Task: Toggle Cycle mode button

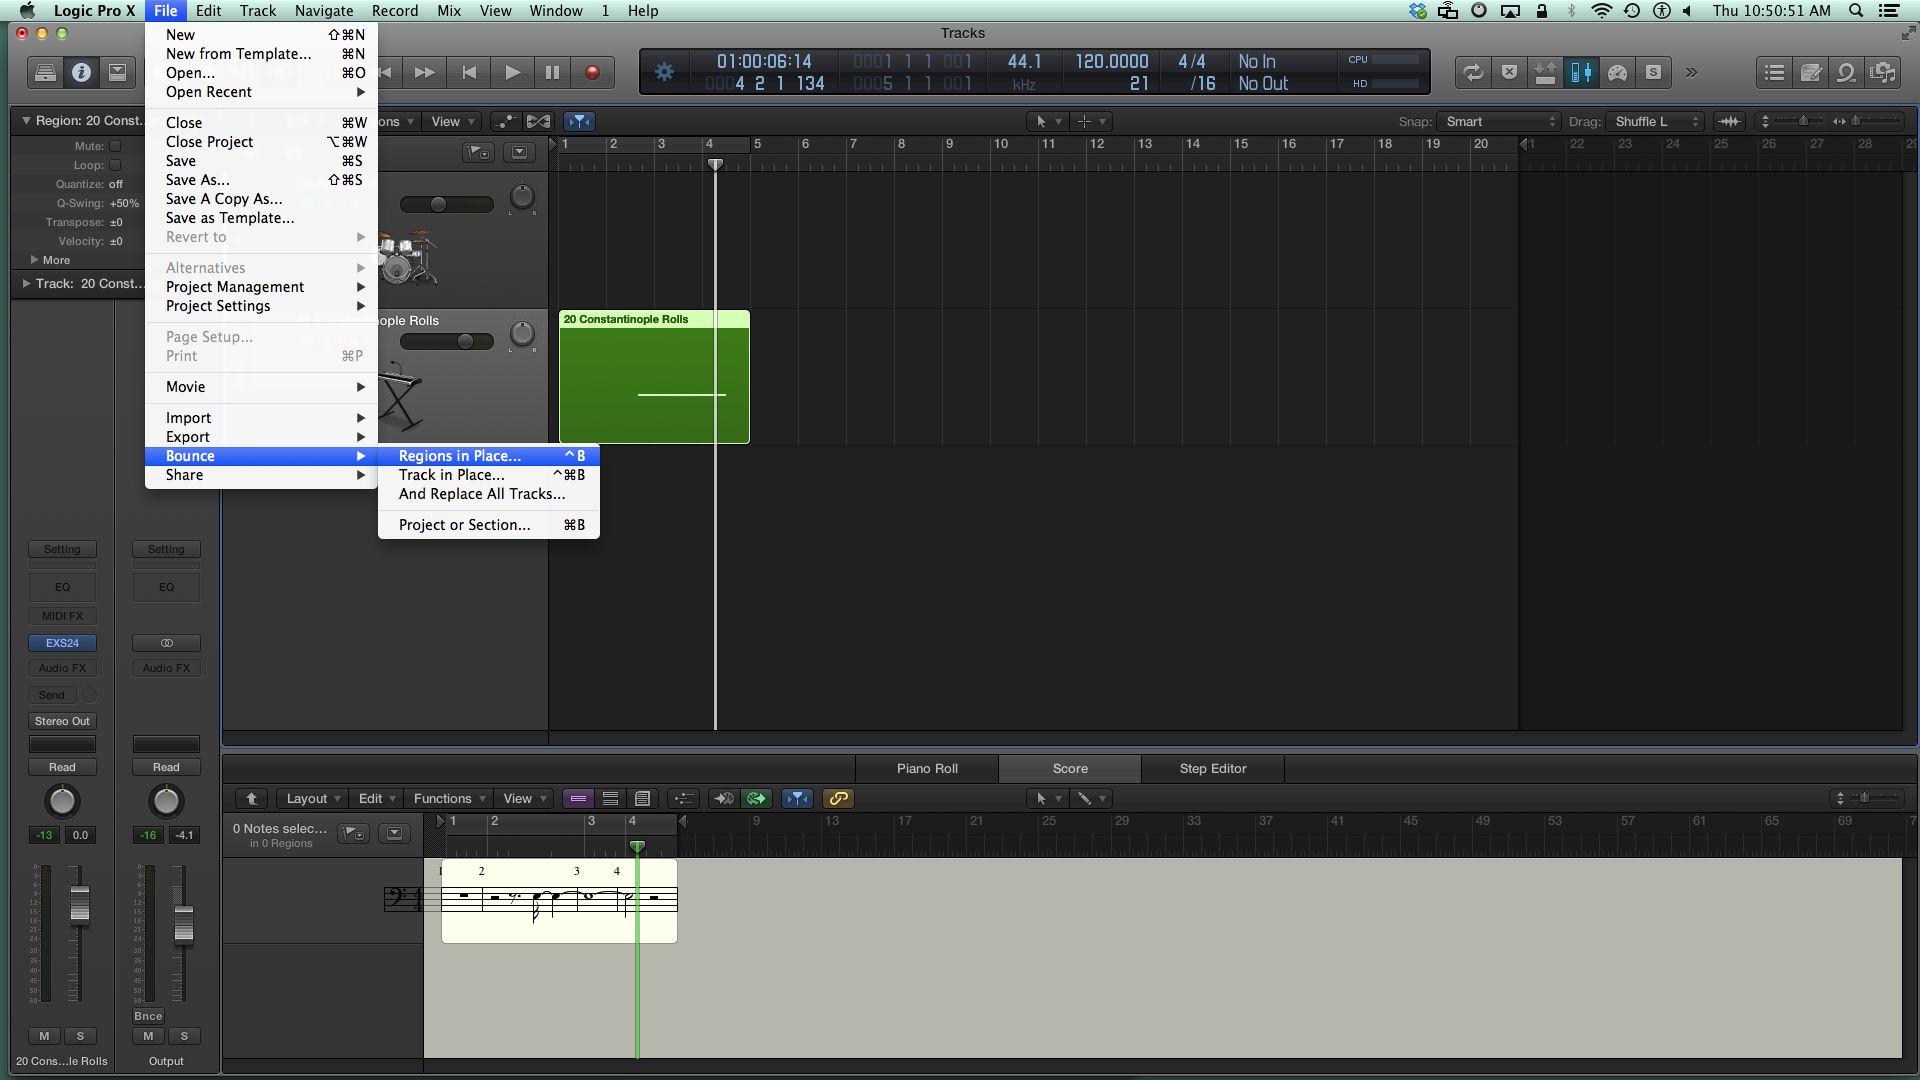Action: tap(1473, 72)
